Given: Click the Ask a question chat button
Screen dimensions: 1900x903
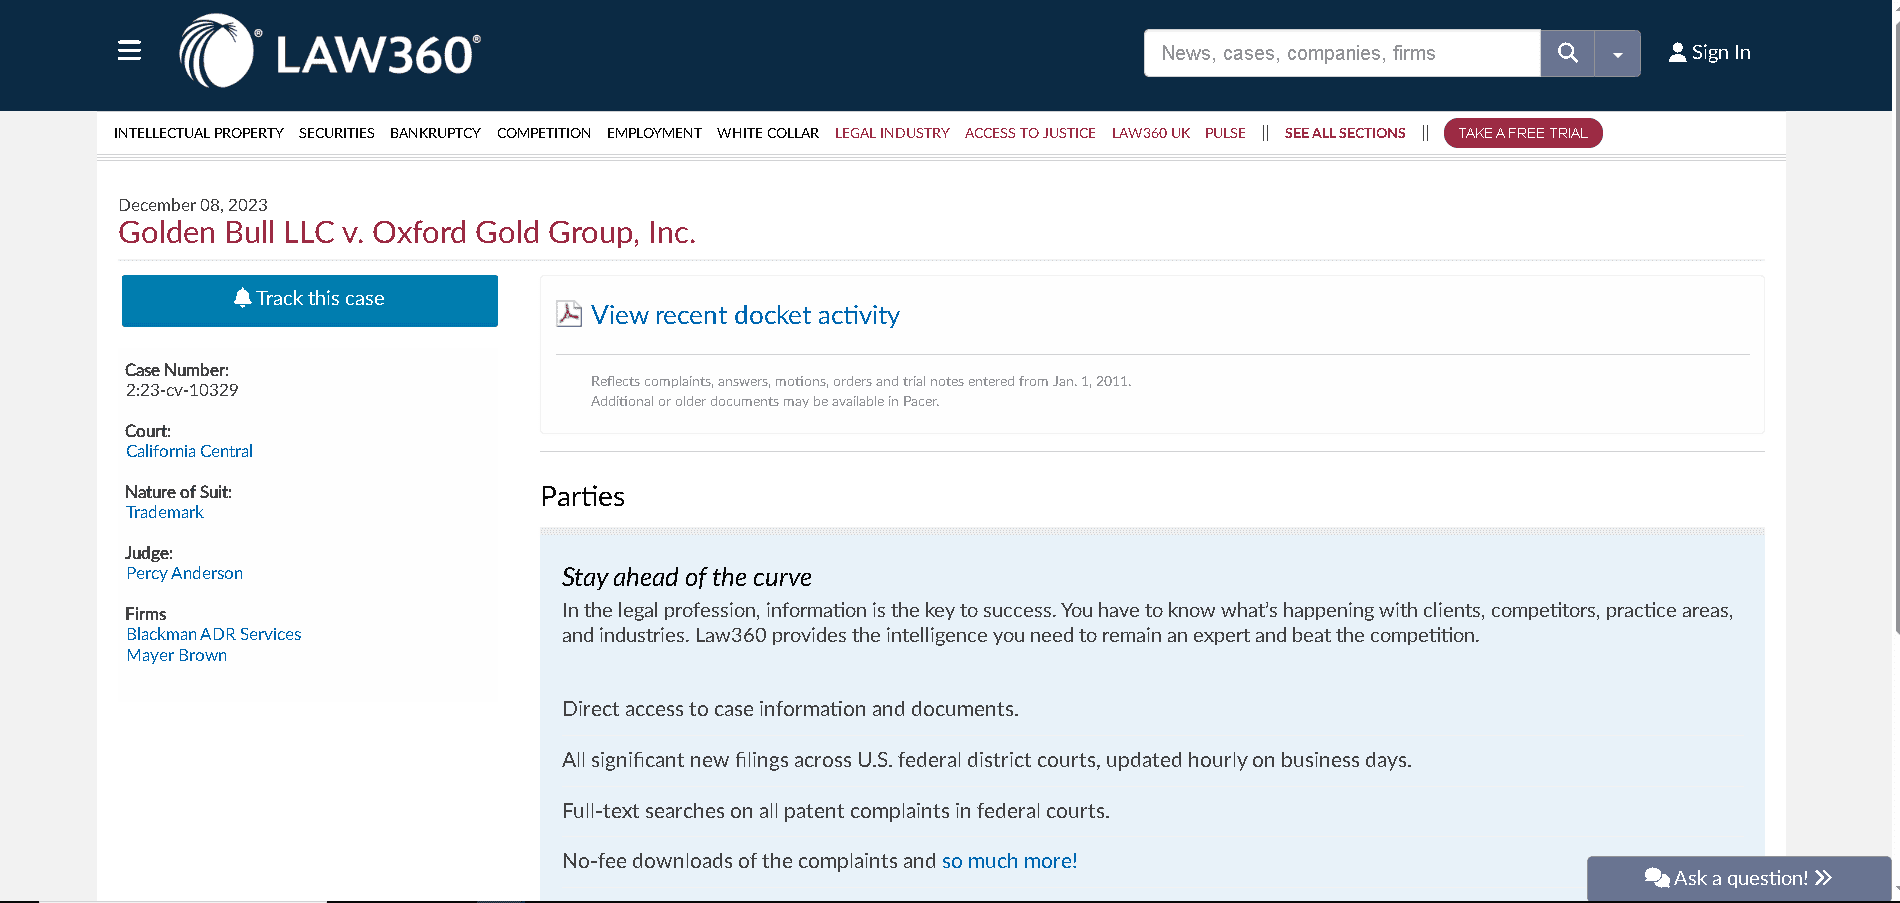Looking at the screenshot, I should (x=1739, y=878).
